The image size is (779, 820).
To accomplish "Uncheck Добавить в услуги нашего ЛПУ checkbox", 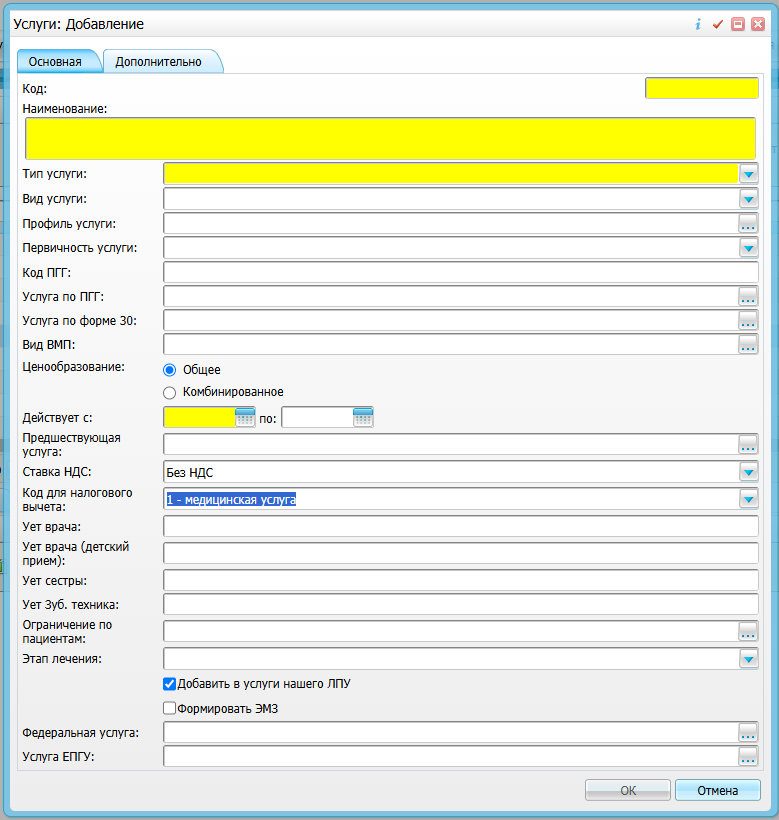I will pos(170,684).
